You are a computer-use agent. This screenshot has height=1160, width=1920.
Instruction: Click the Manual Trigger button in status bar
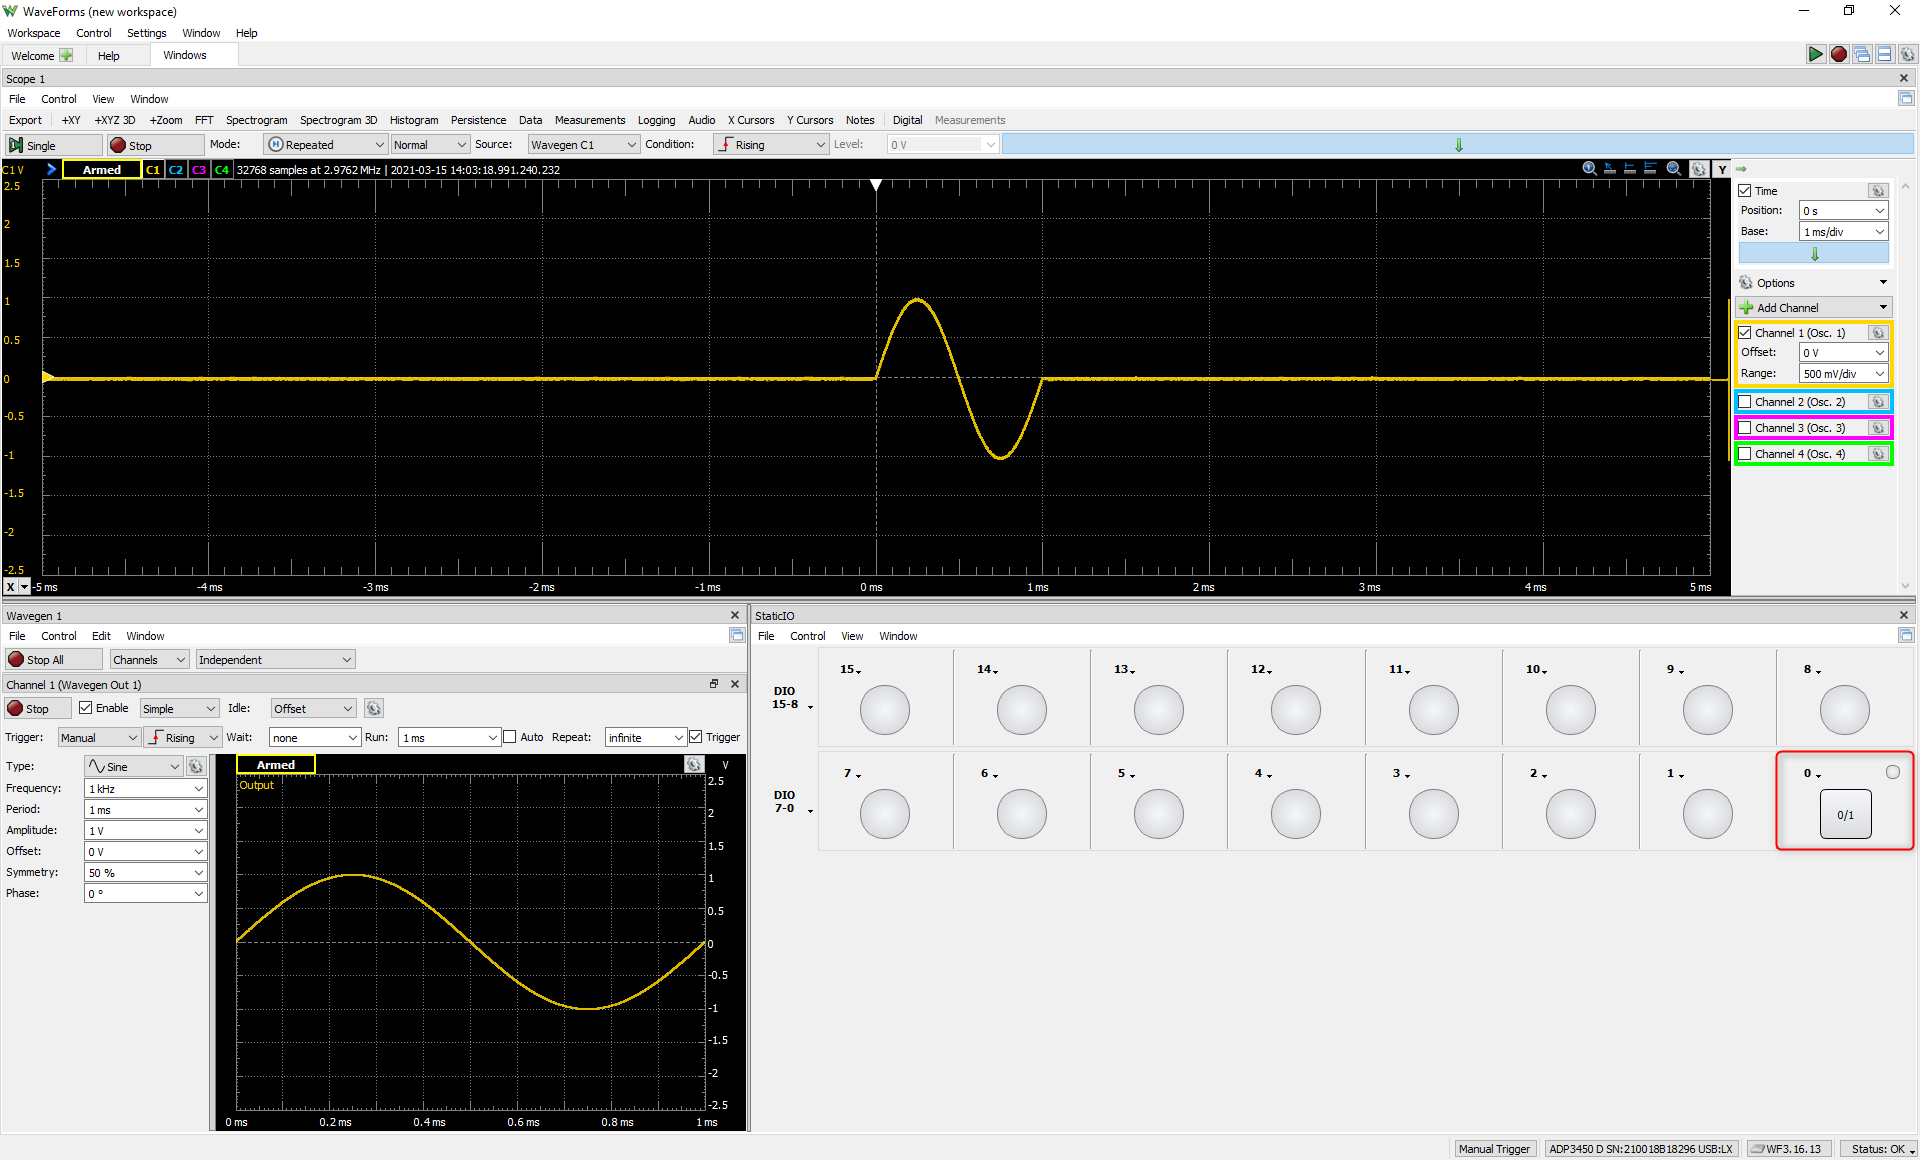coord(1494,1149)
